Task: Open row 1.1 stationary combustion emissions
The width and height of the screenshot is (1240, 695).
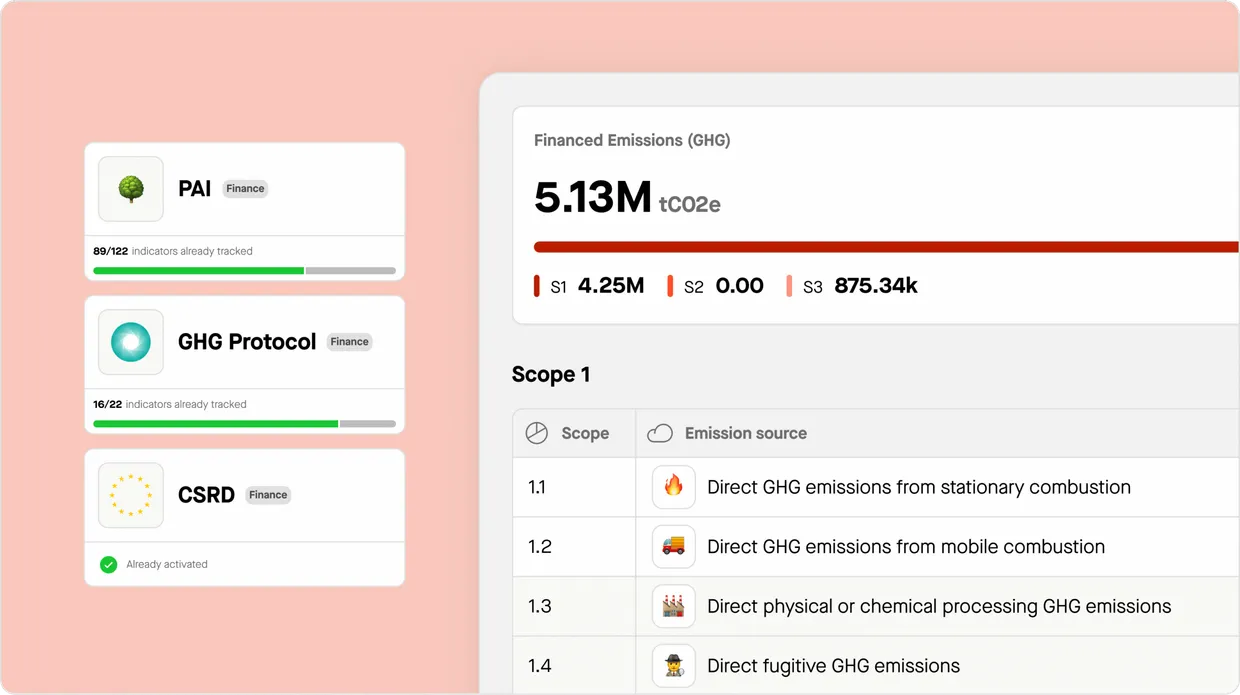Action: pos(918,487)
